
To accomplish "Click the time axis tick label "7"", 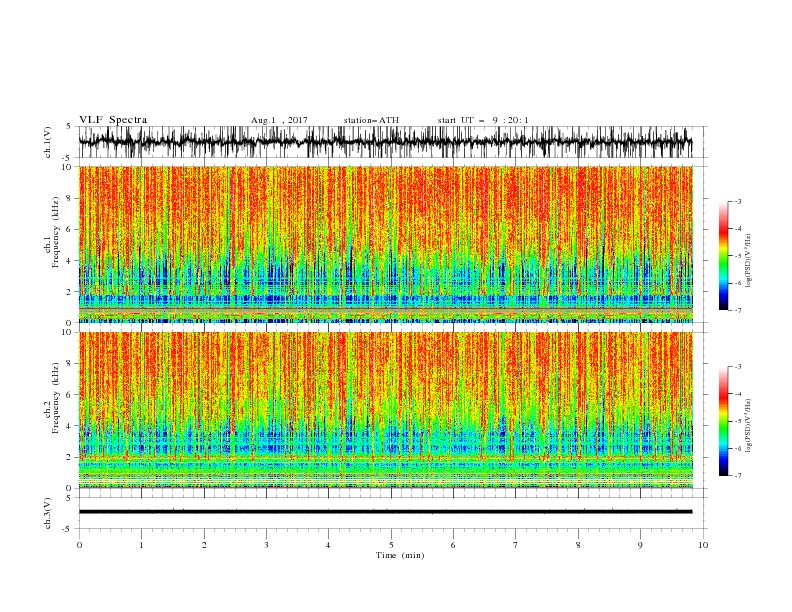I will pyautogui.click(x=515, y=545).
